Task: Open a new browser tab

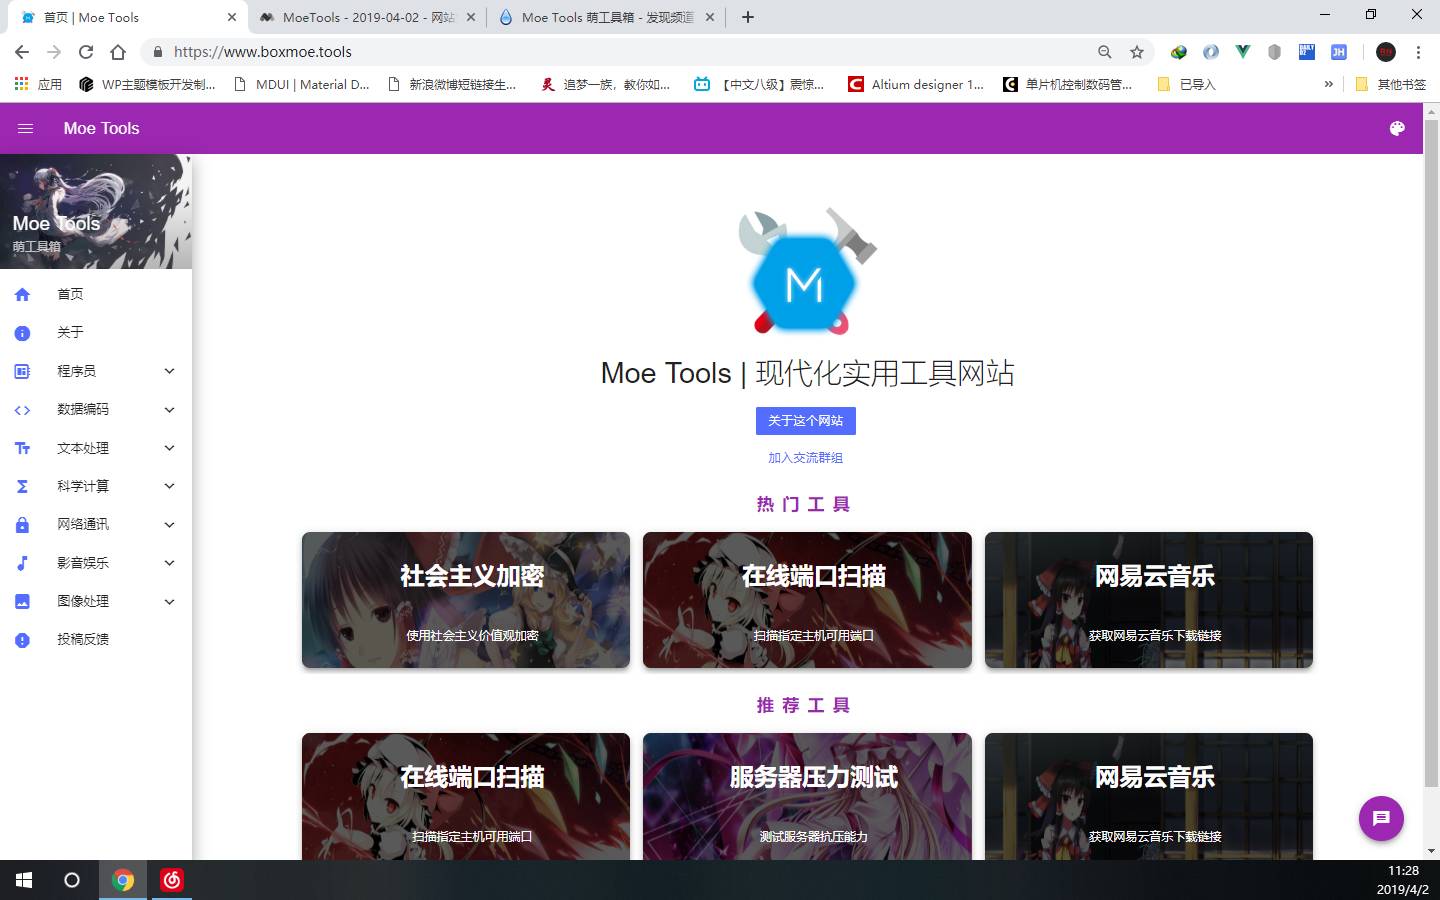Action: point(748,17)
